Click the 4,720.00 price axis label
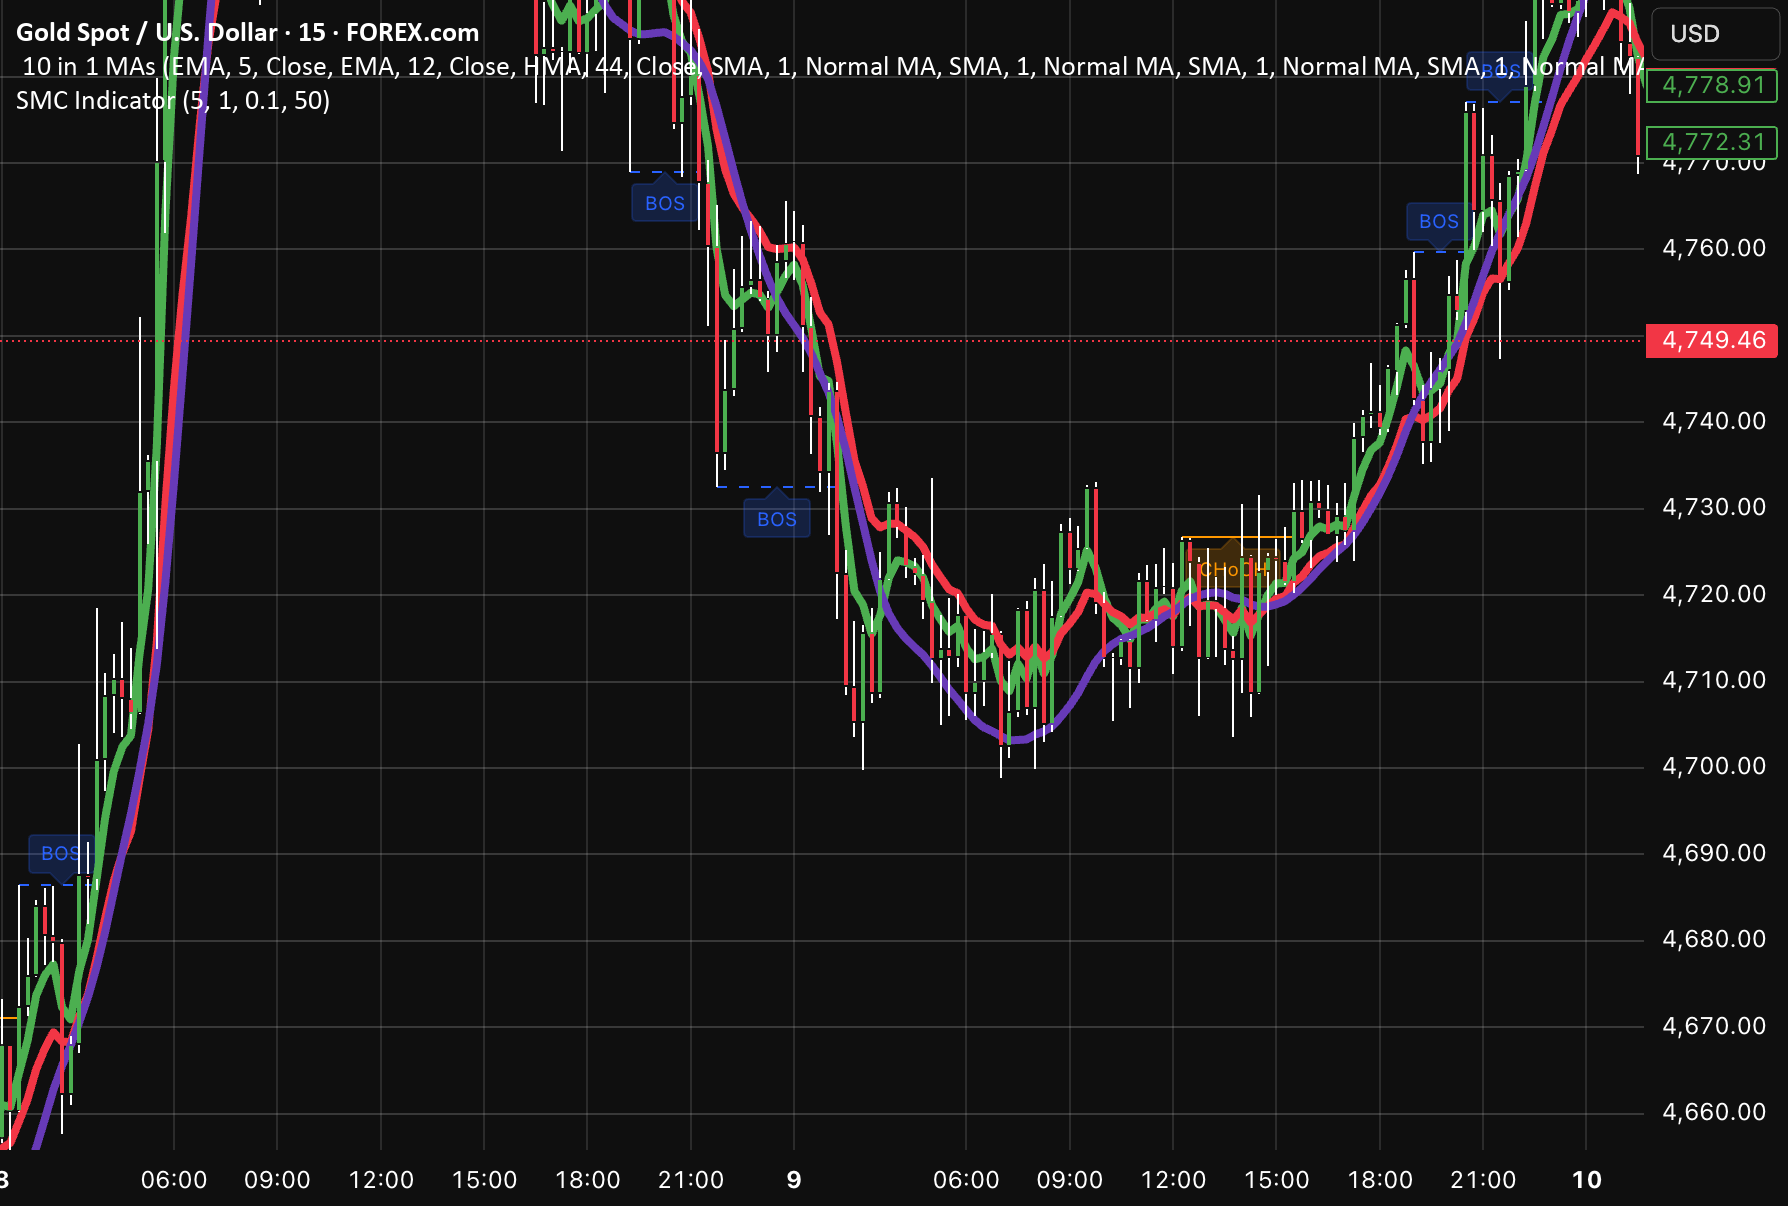 [x=1714, y=594]
